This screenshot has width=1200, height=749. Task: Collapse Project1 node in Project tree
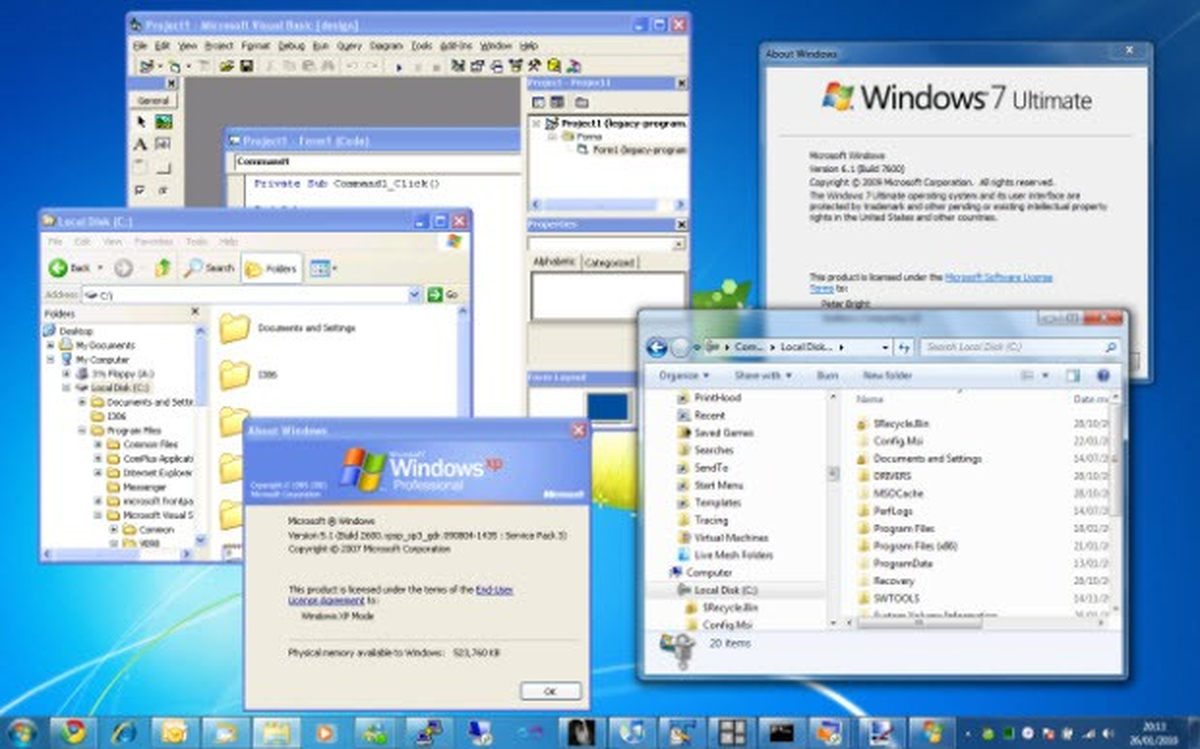pos(536,124)
